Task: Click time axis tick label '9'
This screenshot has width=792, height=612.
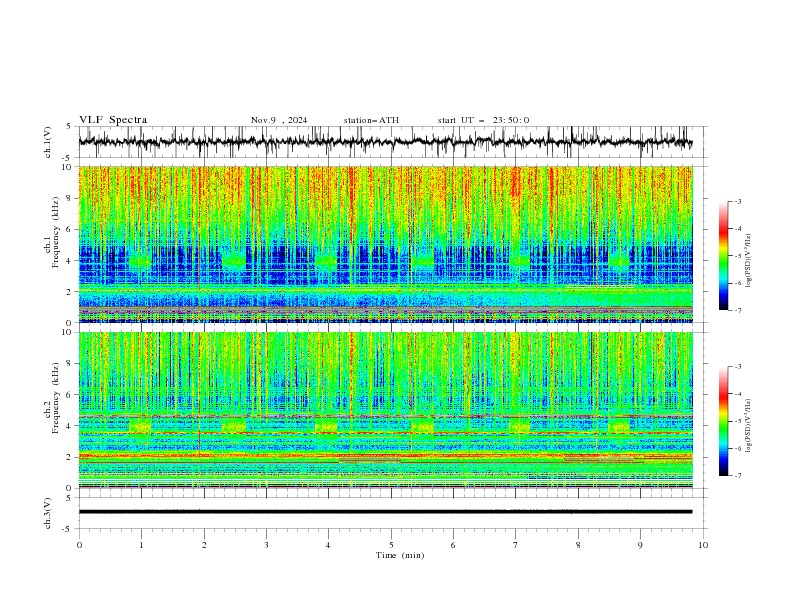Action: [640, 545]
